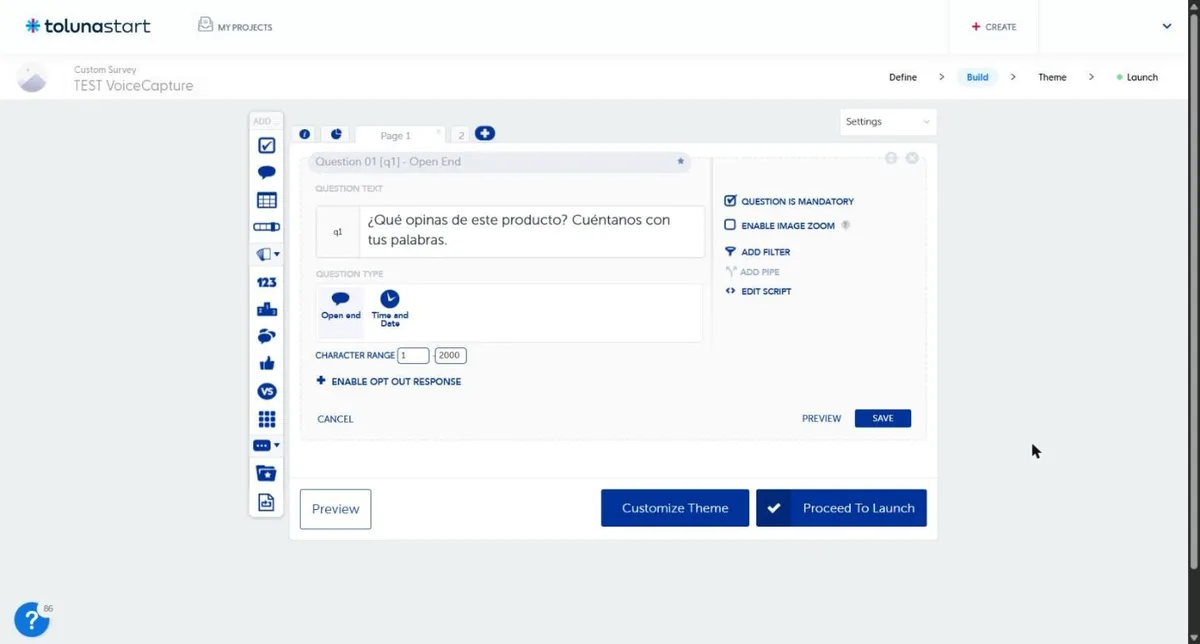Click the Add Pipe branching icon
The height and width of the screenshot is (644, 1200).
pyautogui.click(x=730, y=272)
